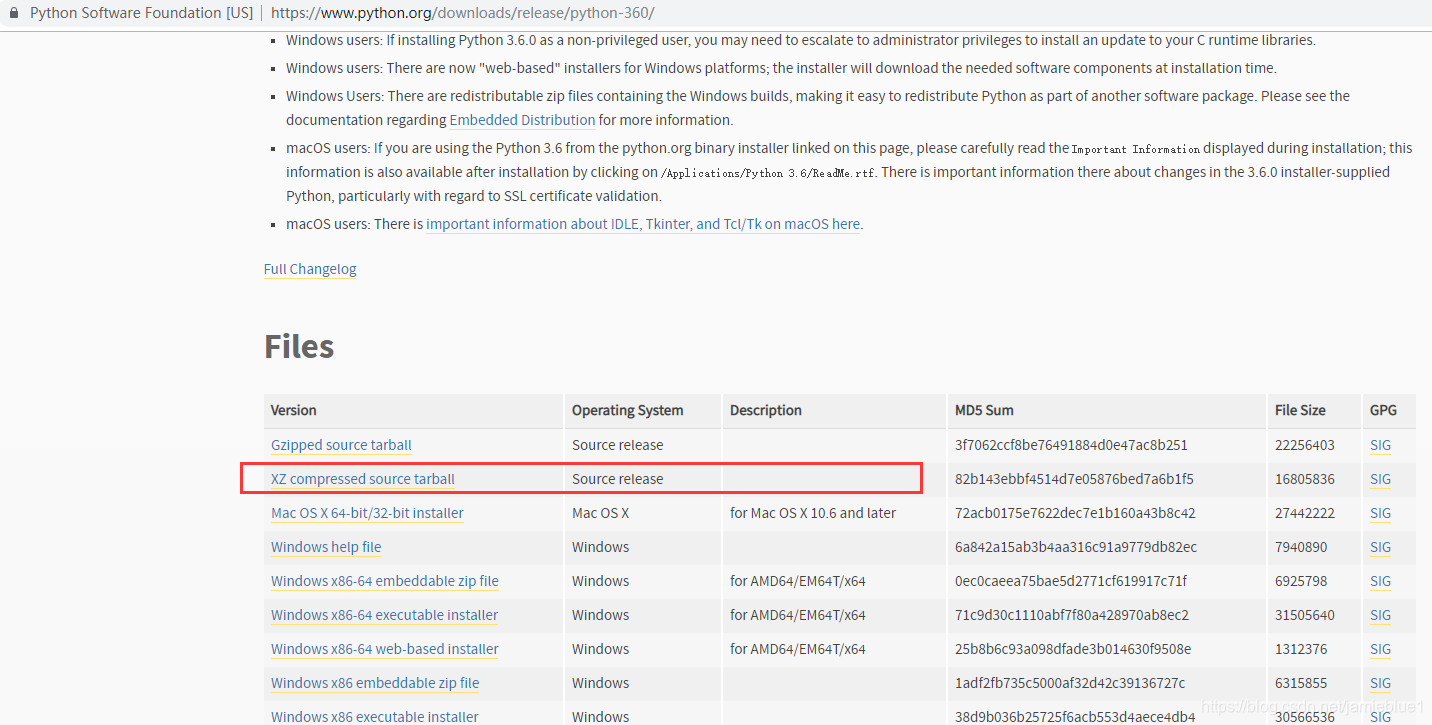
Task: Download Windows x86 embeddable zip file
Action: pos(375,683)
